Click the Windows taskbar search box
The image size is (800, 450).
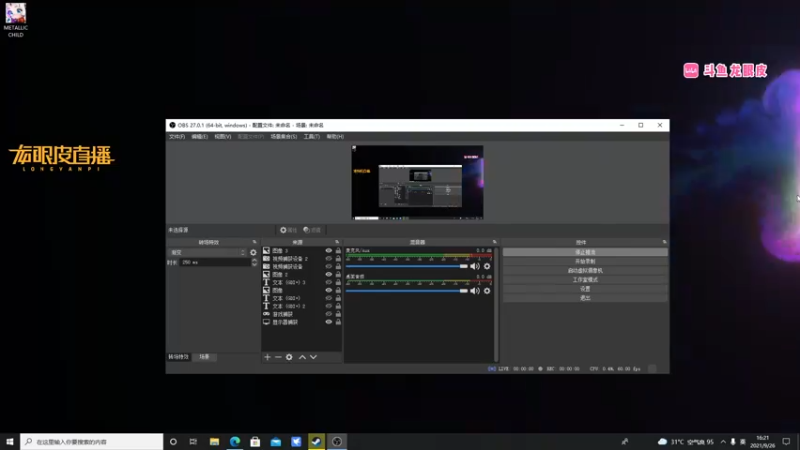click(92, 441)
